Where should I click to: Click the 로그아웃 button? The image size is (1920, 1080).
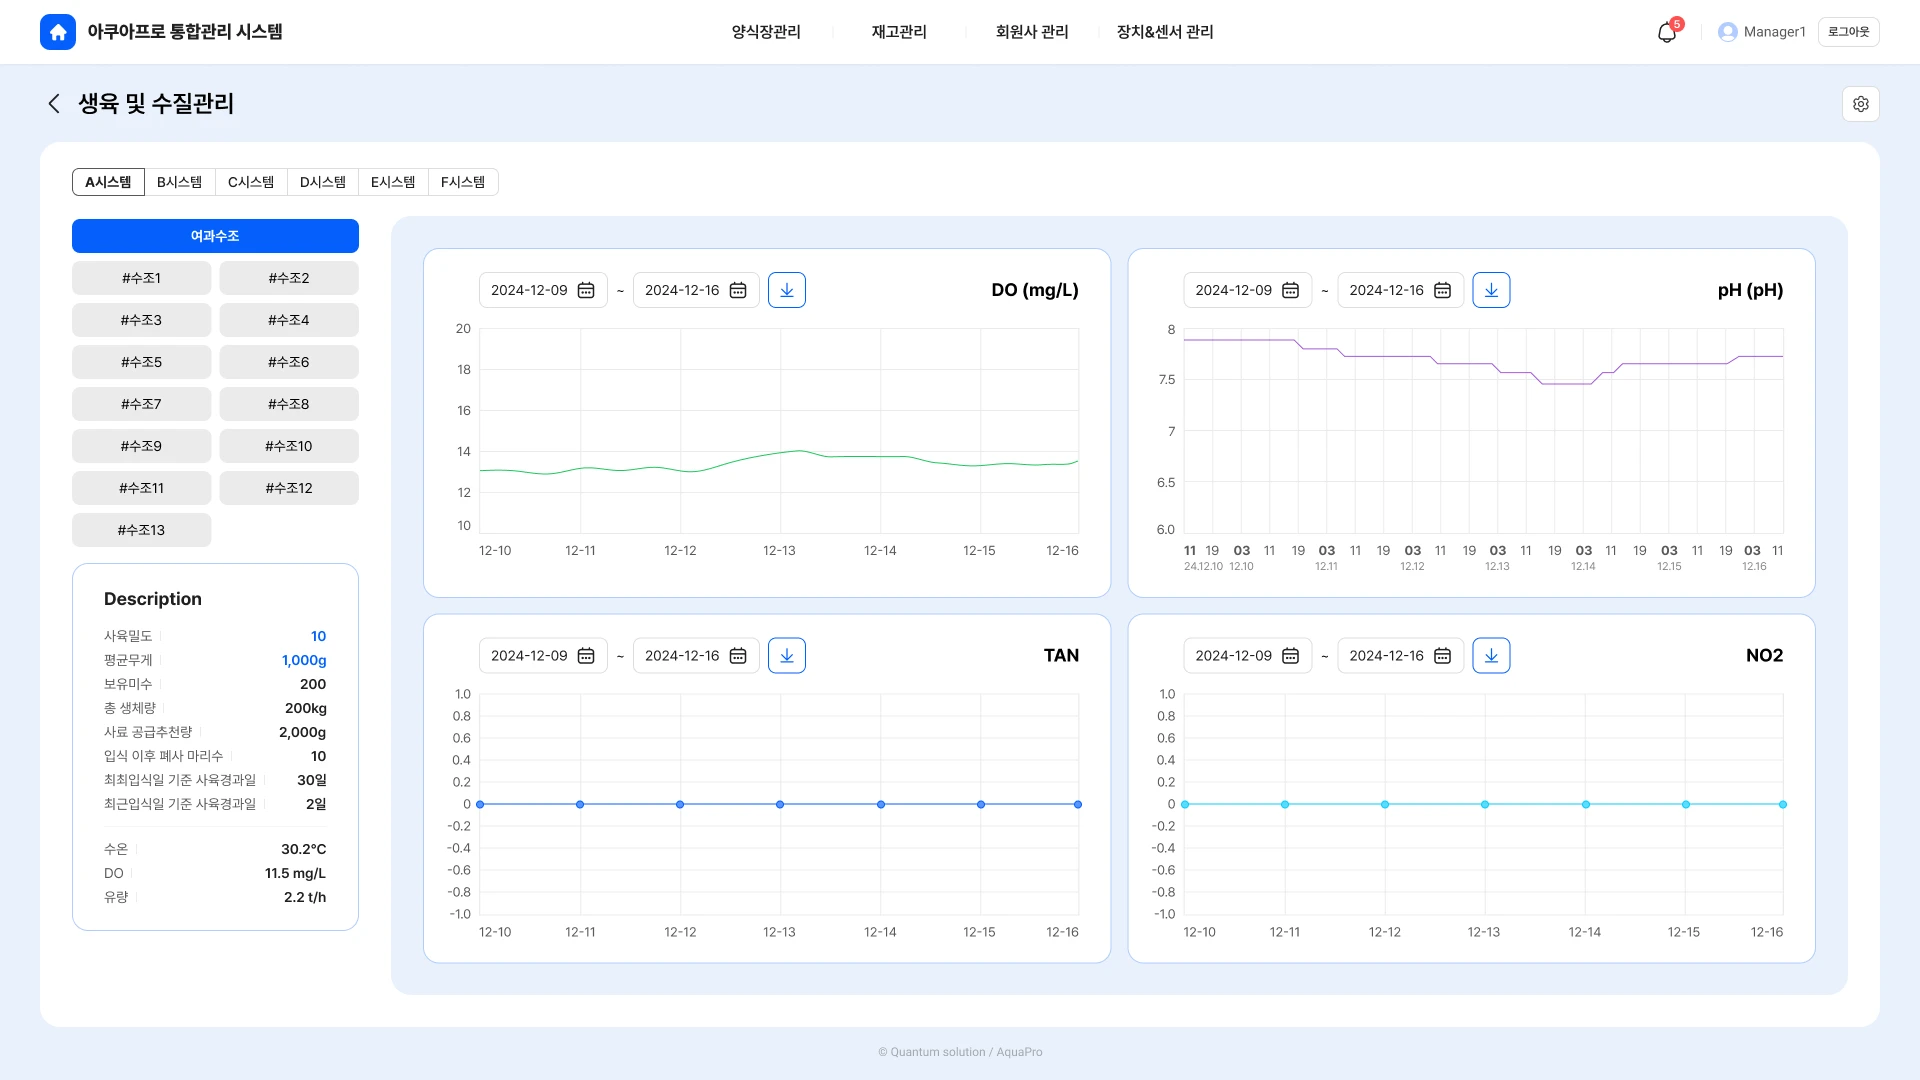[x=1848, y=32]
